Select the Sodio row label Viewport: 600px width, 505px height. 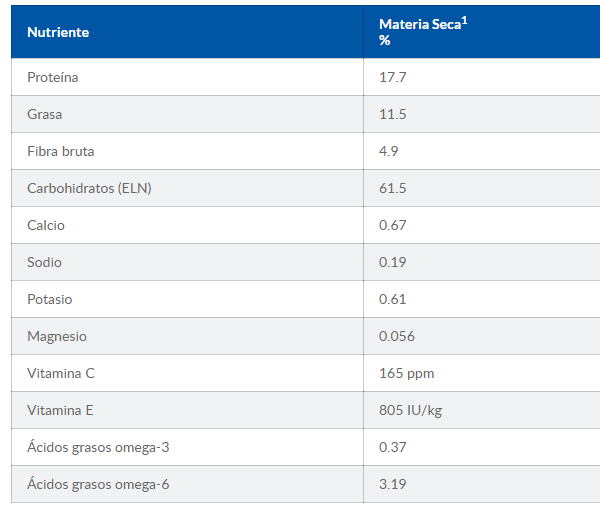pos(45,262)
